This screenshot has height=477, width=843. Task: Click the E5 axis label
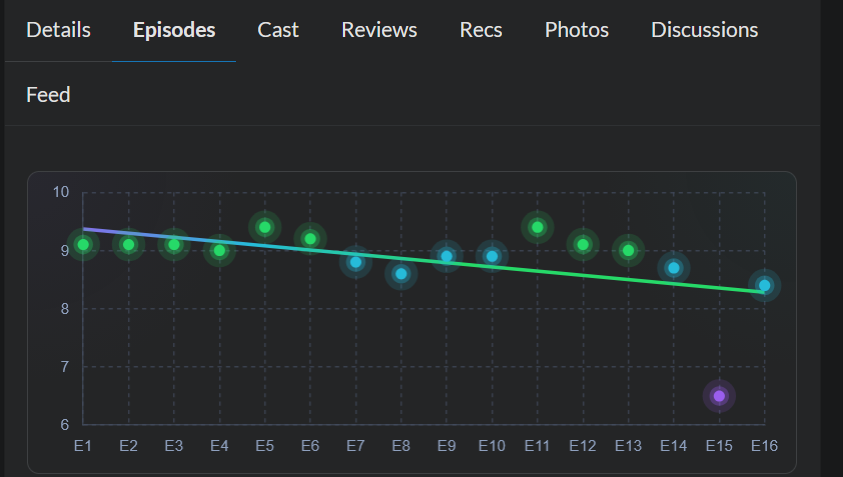click(x=265, y=446)
